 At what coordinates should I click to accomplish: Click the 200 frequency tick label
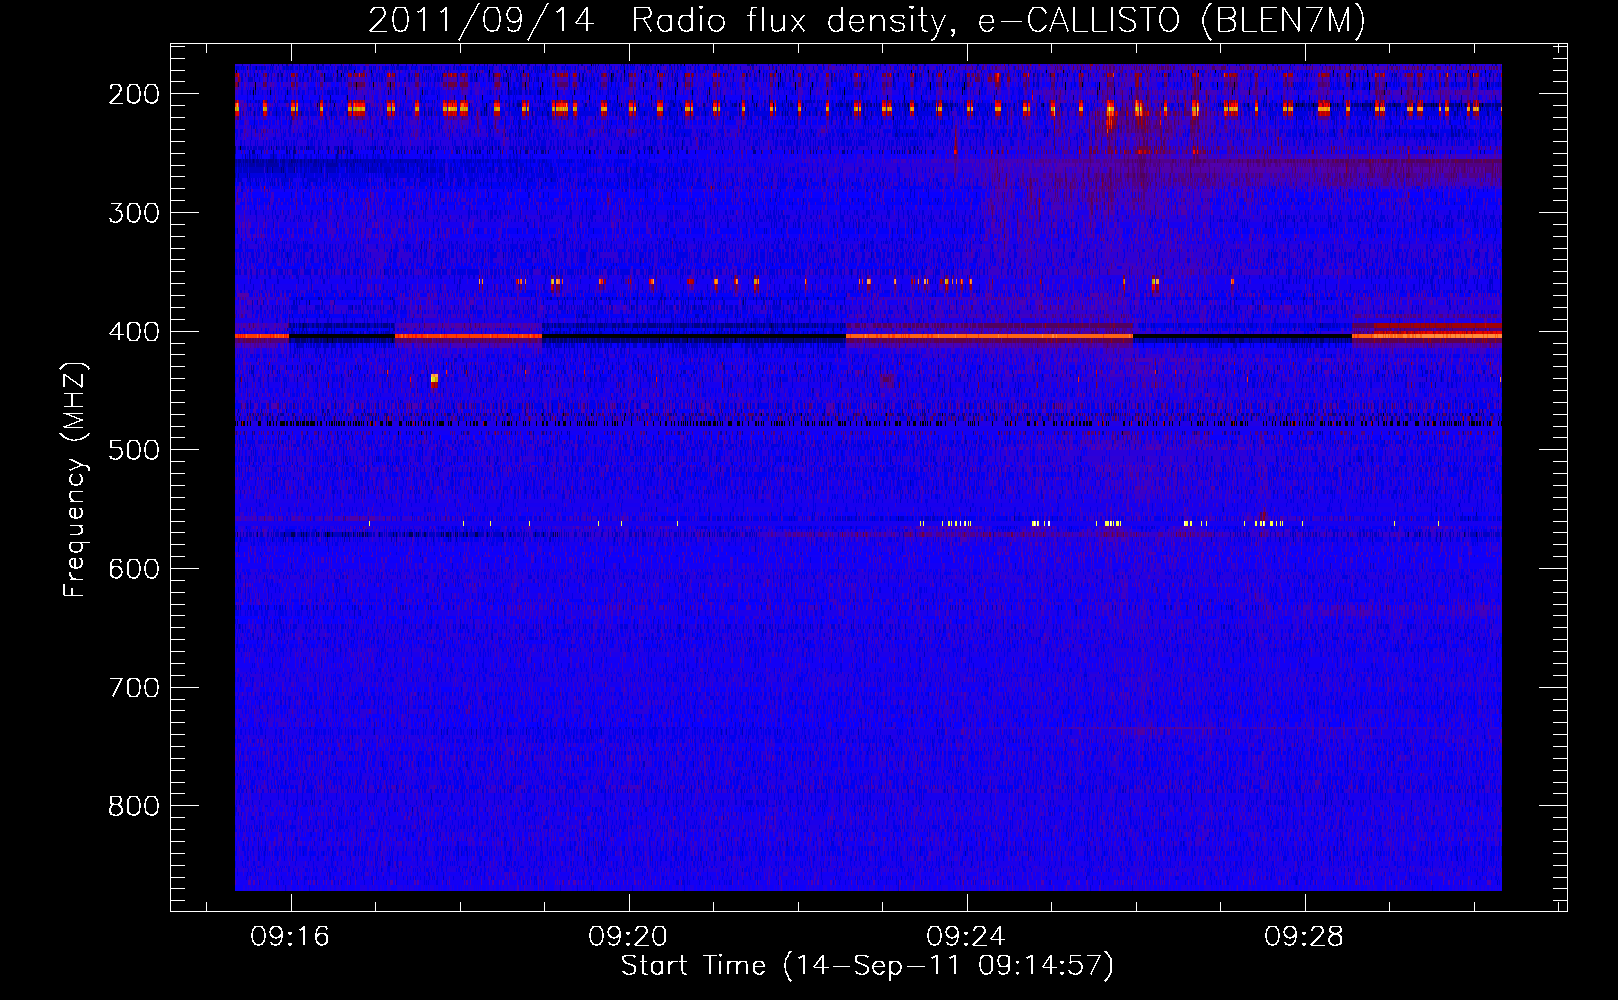[x=134, y=94]
